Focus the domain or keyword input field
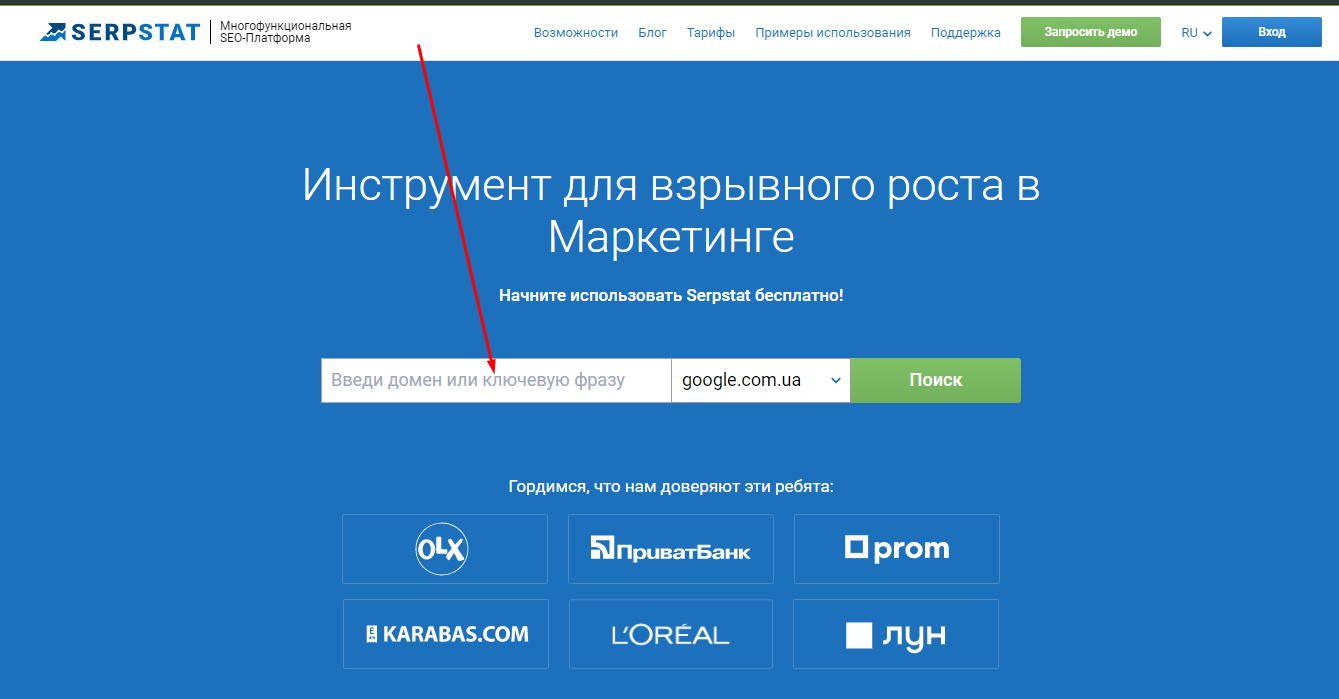1339x699 pixels. pyautogui.click(x=496, y=380)
